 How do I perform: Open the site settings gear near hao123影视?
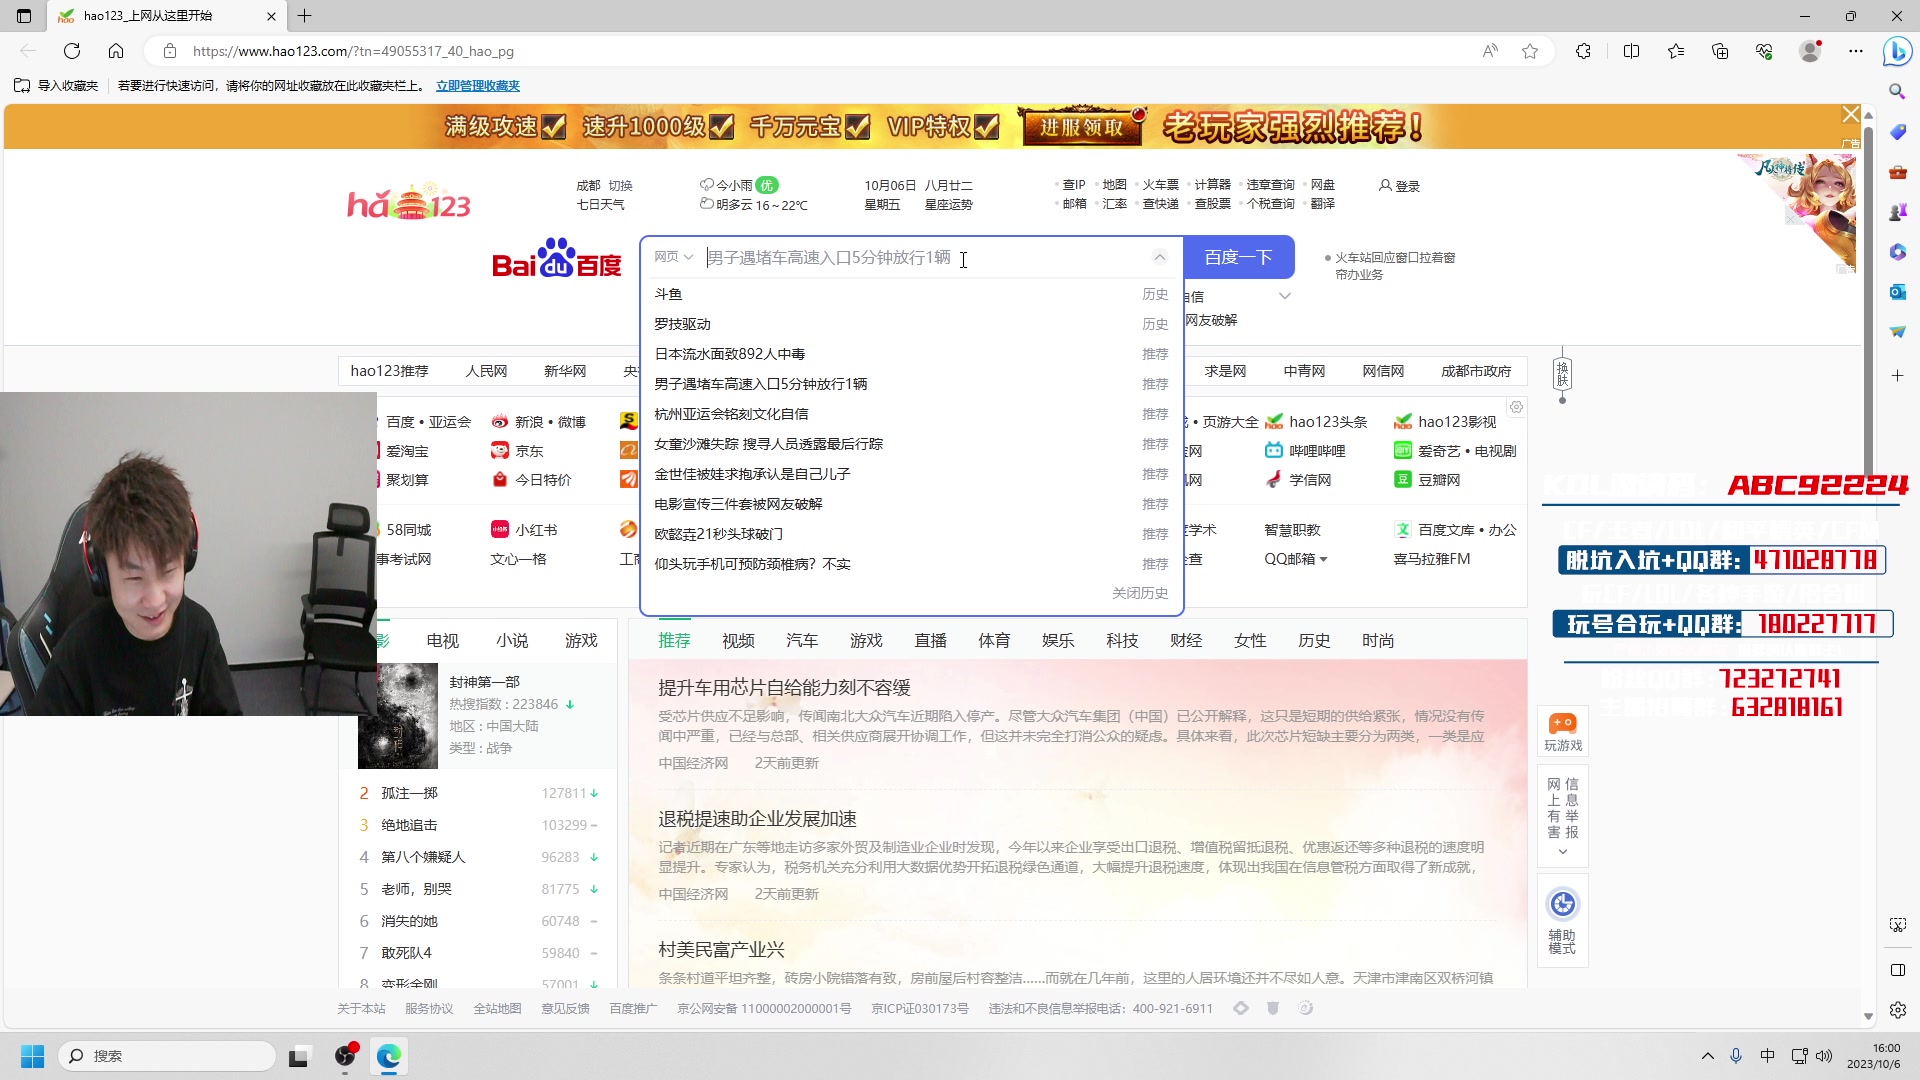[1516, 407]
